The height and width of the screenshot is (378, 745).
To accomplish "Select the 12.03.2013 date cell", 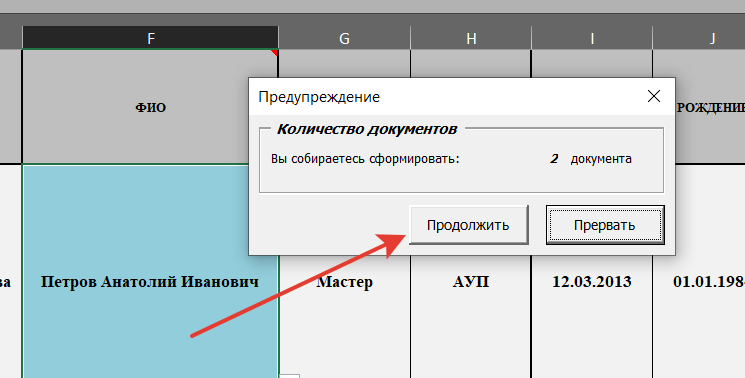I will click(592, 281).
